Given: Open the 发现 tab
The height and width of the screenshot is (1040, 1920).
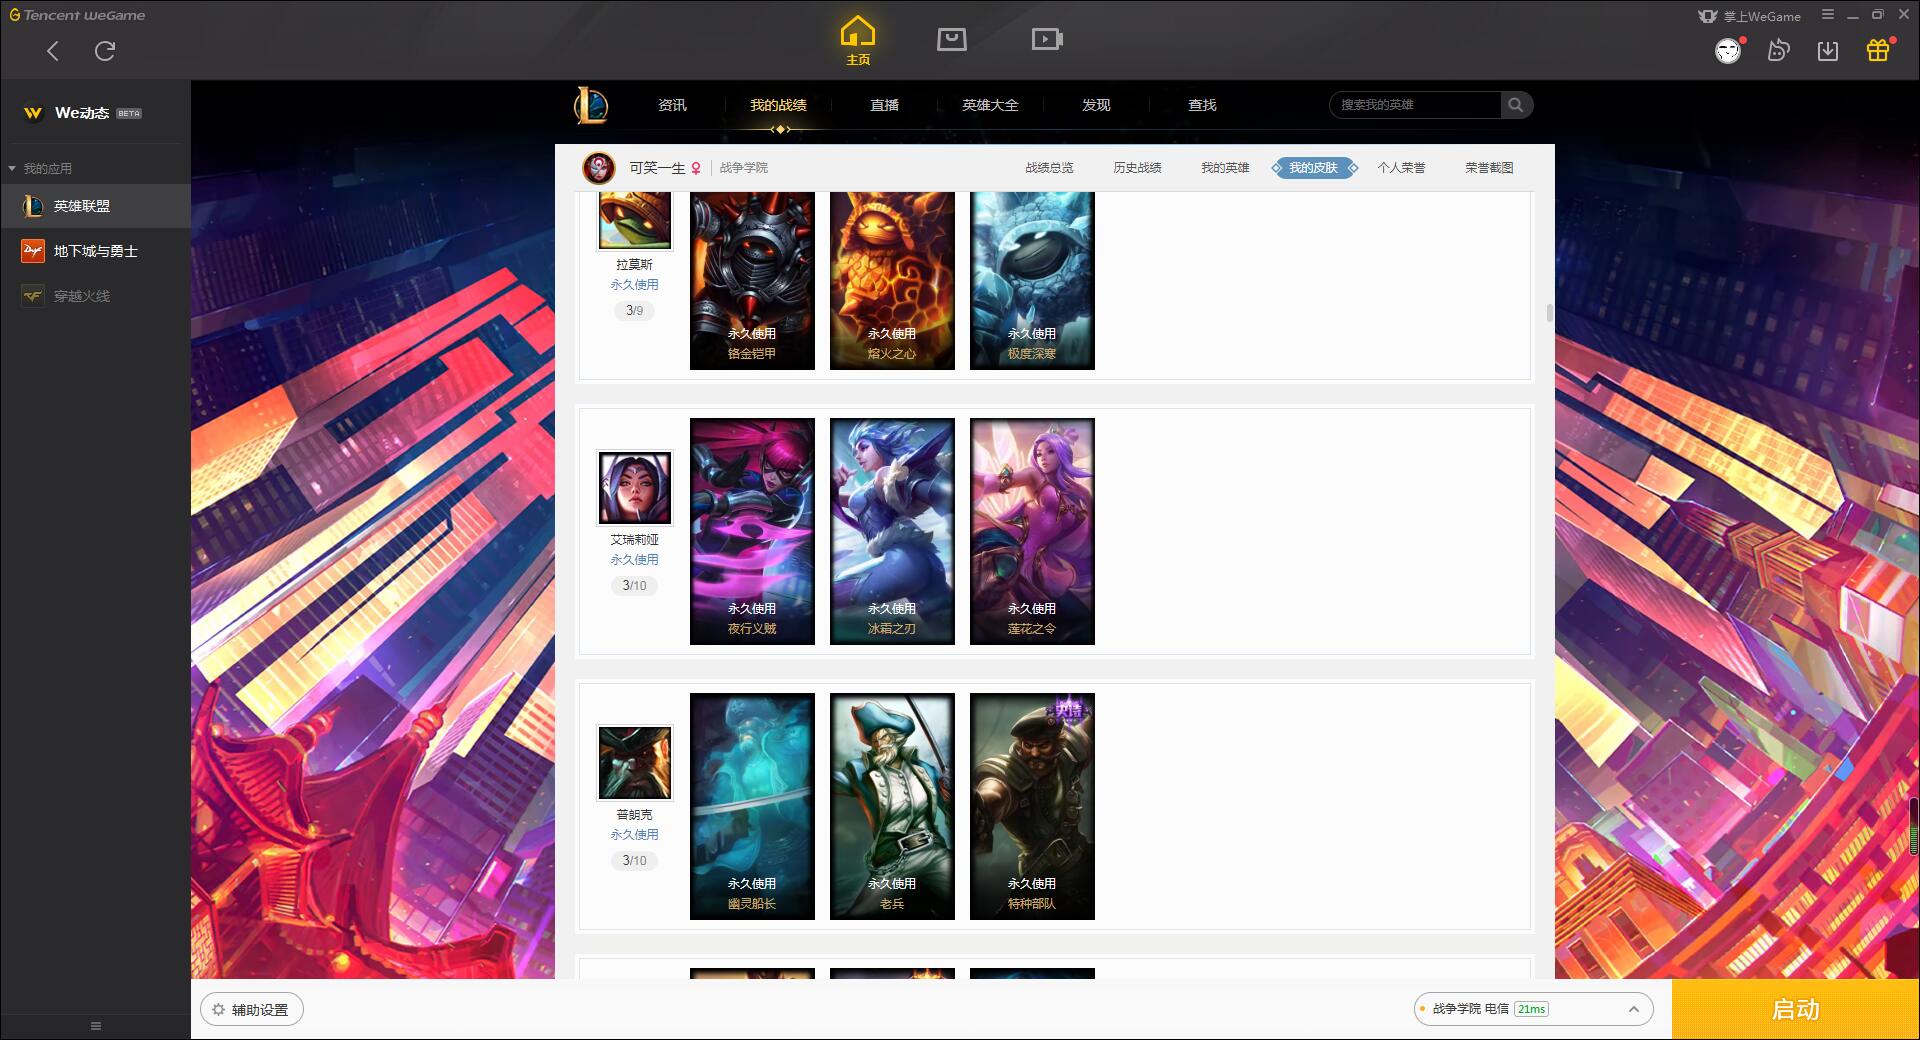Looking at the screenshot, I should [1096, 105].
